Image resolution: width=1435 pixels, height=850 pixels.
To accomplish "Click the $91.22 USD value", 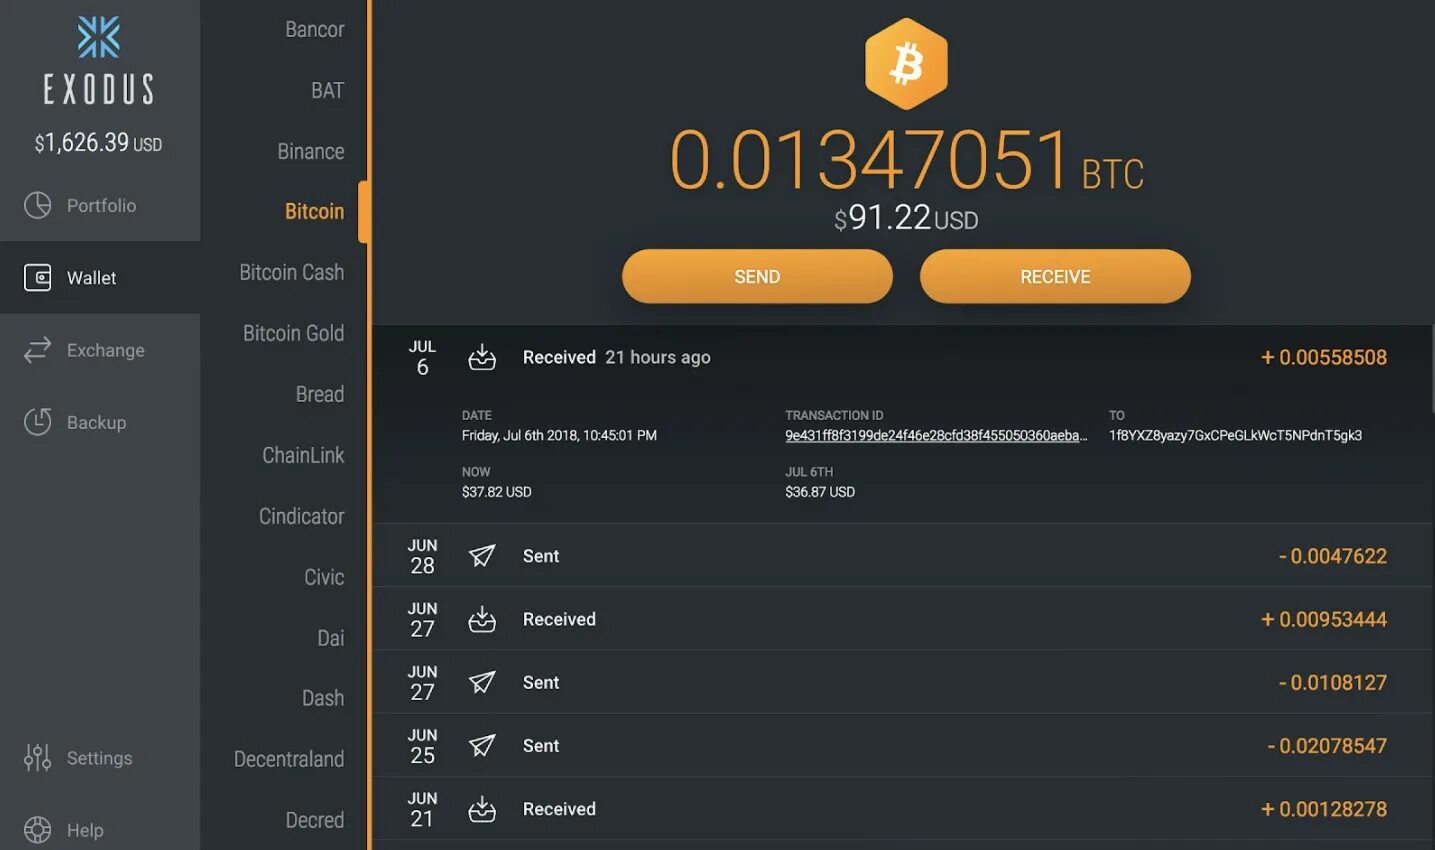I will [x=906, y=218].
